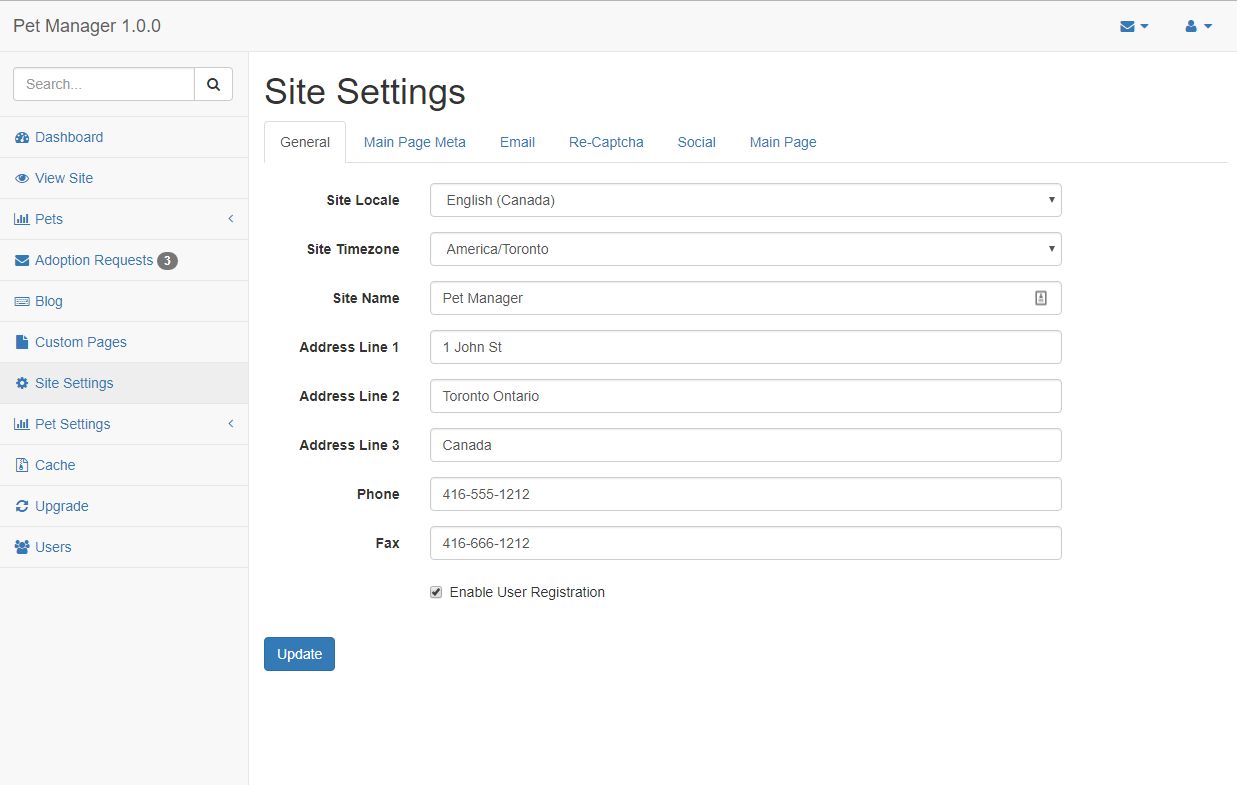Screen dimensions: 1237x785
Task: Click into the sidebar Search box
Action: (104, 85)
